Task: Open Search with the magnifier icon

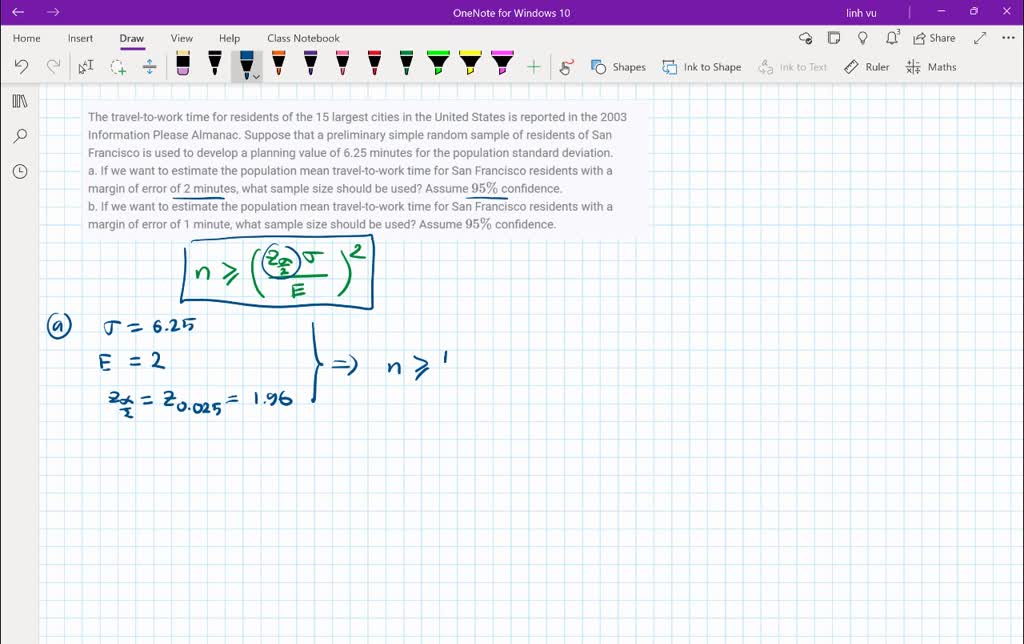Action: pos(19,136)
